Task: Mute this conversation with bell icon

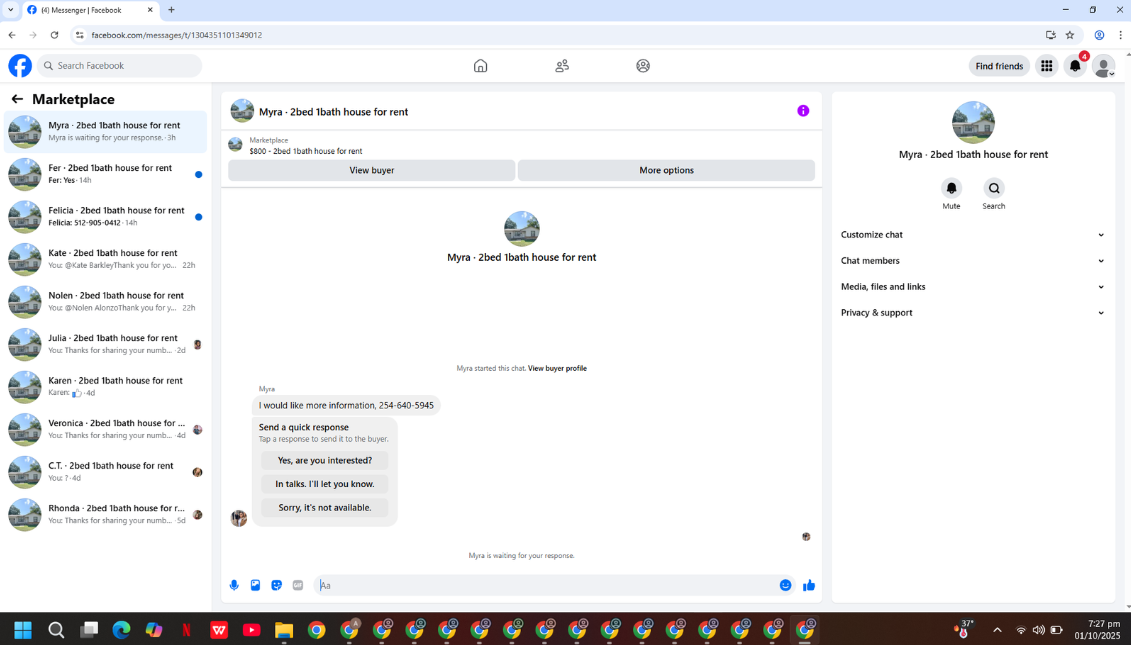Action: coord(951,188)
